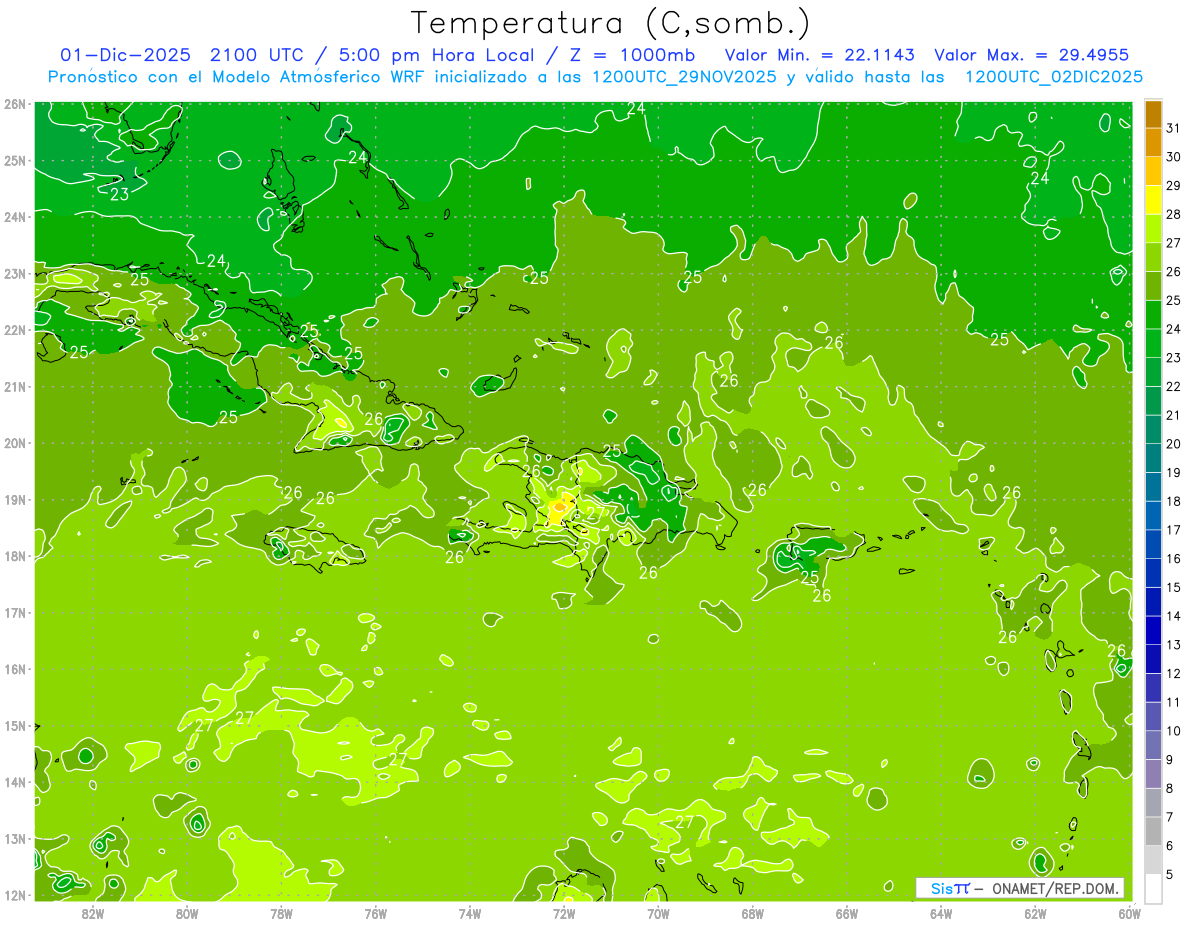Click the colorbar scale label 28
The image size is (1200, 927).
pos(1173,214)
